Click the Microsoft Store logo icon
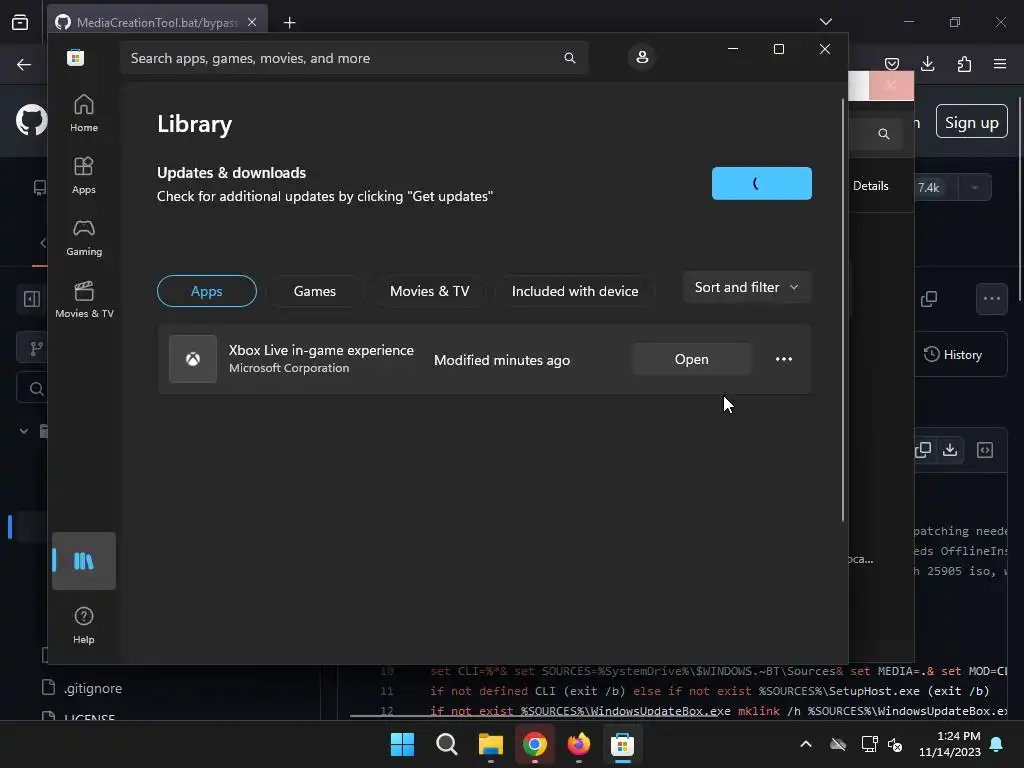This screenshot has height=768, width=1024. 76,57
